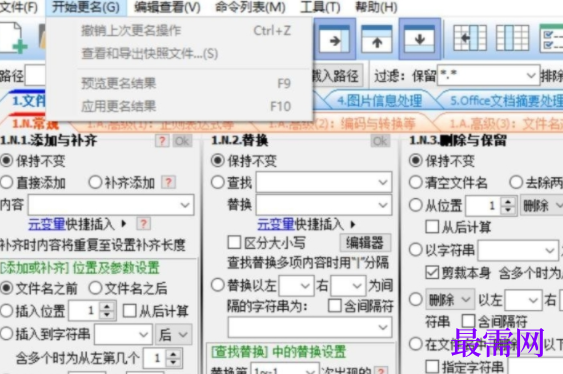Click the move down arrow toolbar icon

[419, 39]
